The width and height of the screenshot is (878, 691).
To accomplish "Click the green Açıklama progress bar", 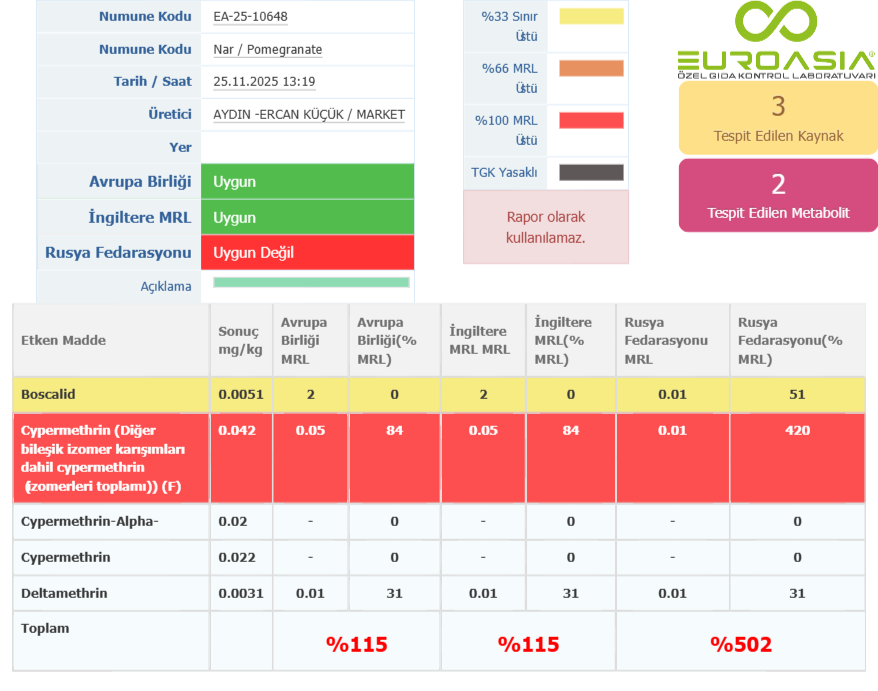I will [311, 283].
